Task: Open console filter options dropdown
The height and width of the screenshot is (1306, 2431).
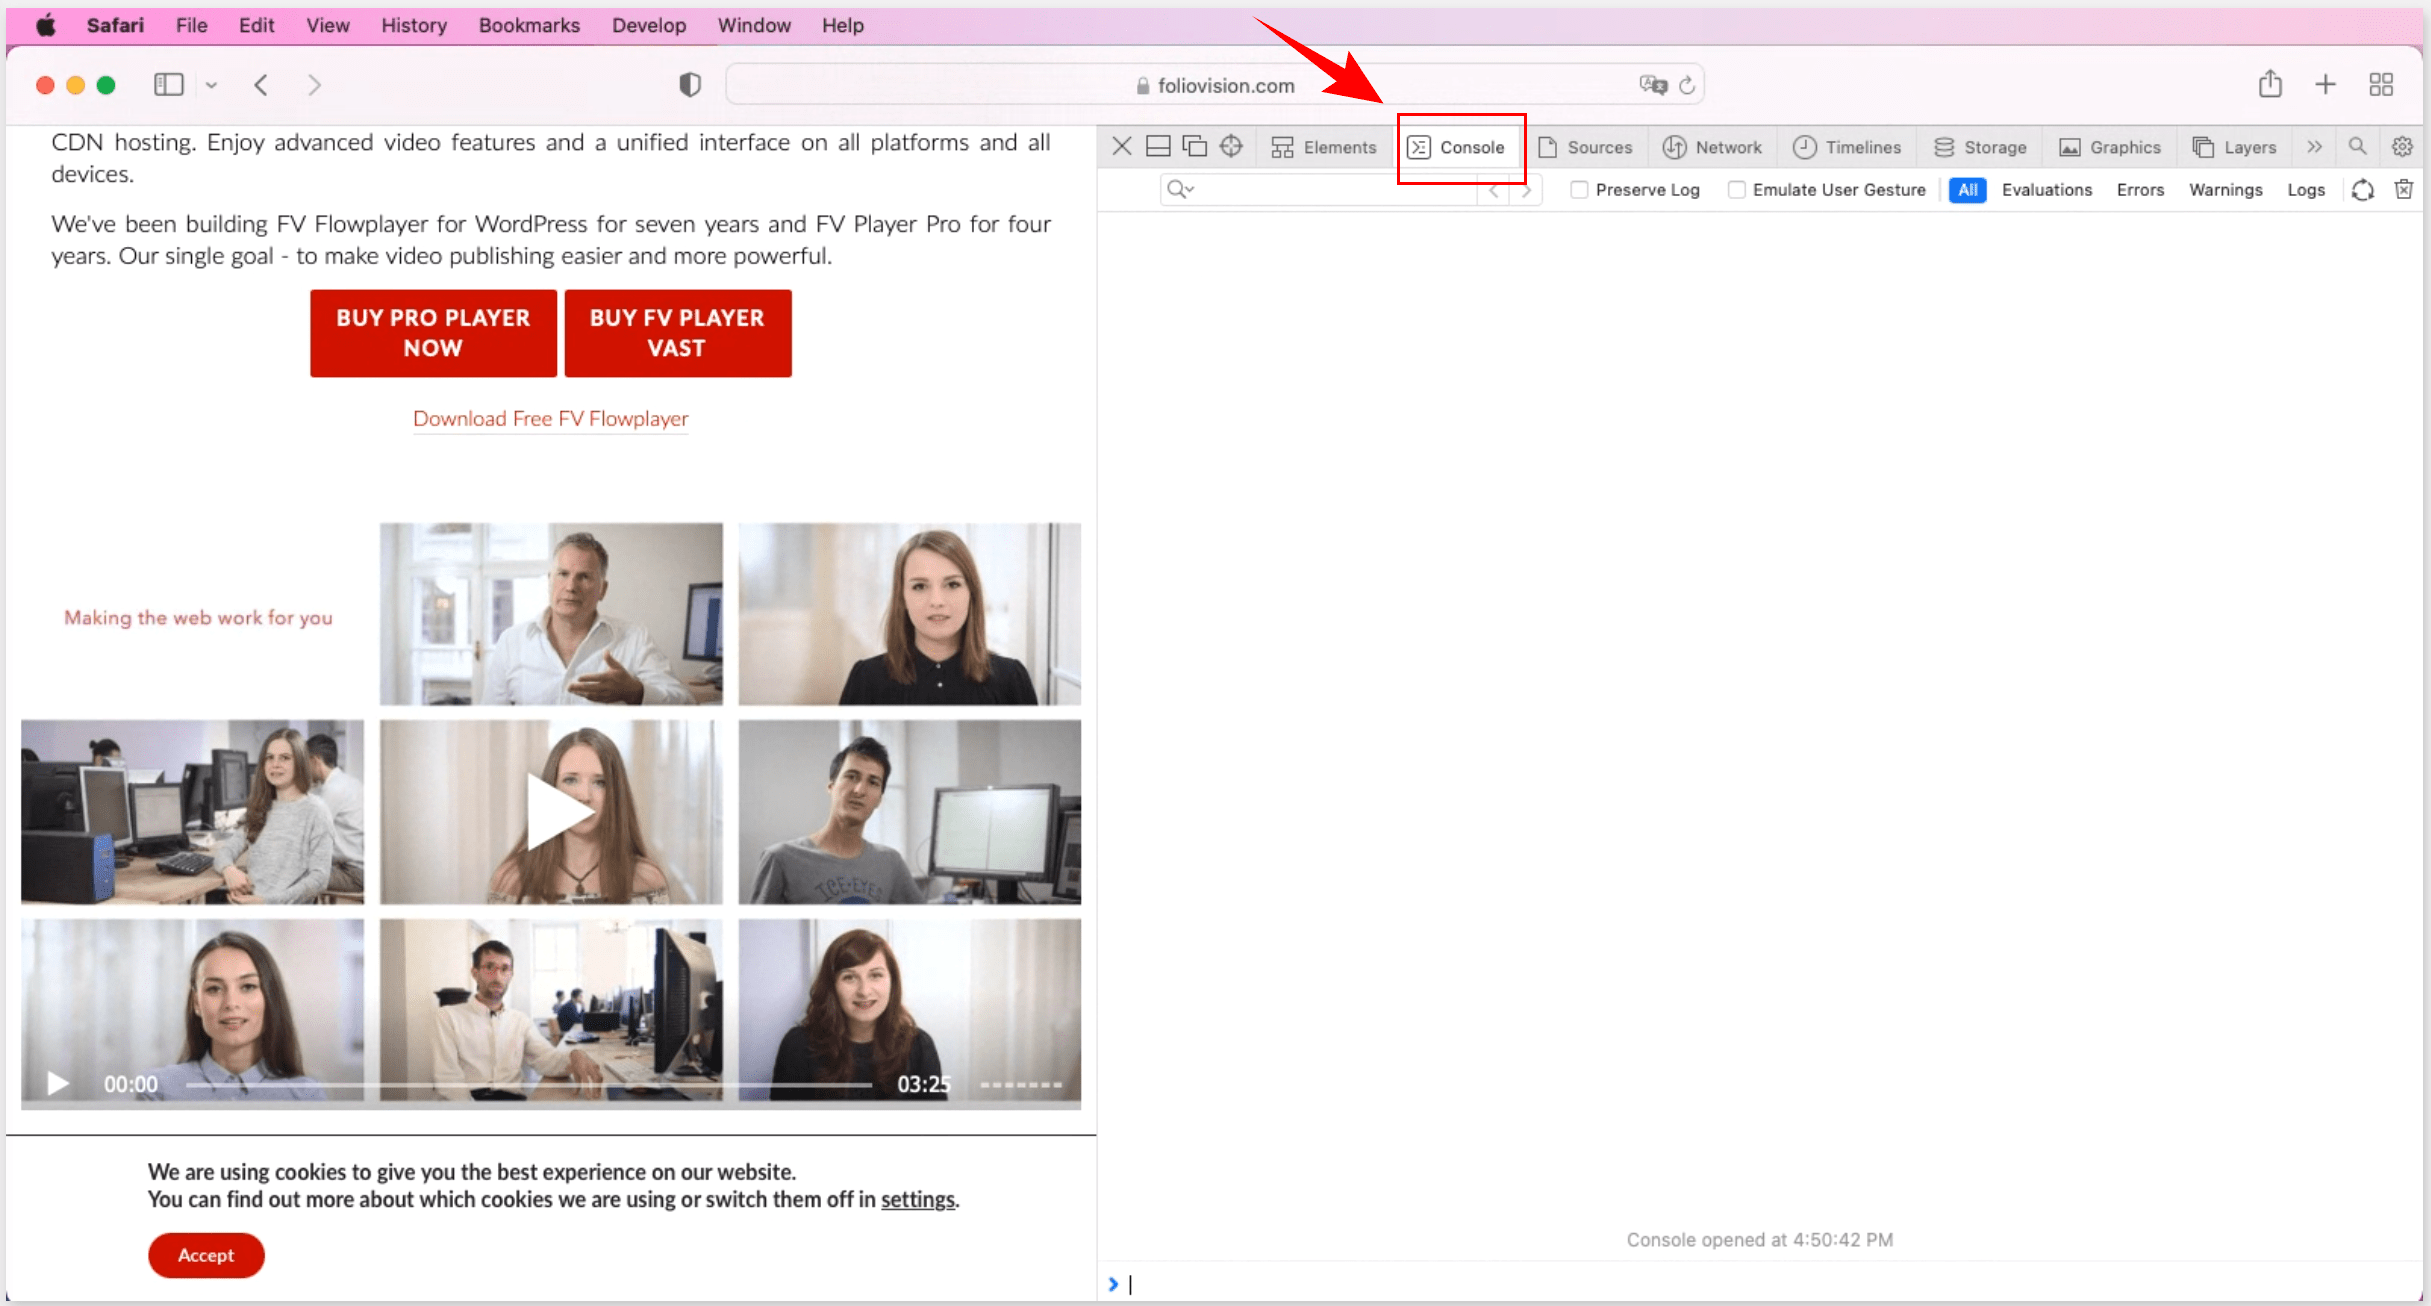Action: [x=1181, y=189]
